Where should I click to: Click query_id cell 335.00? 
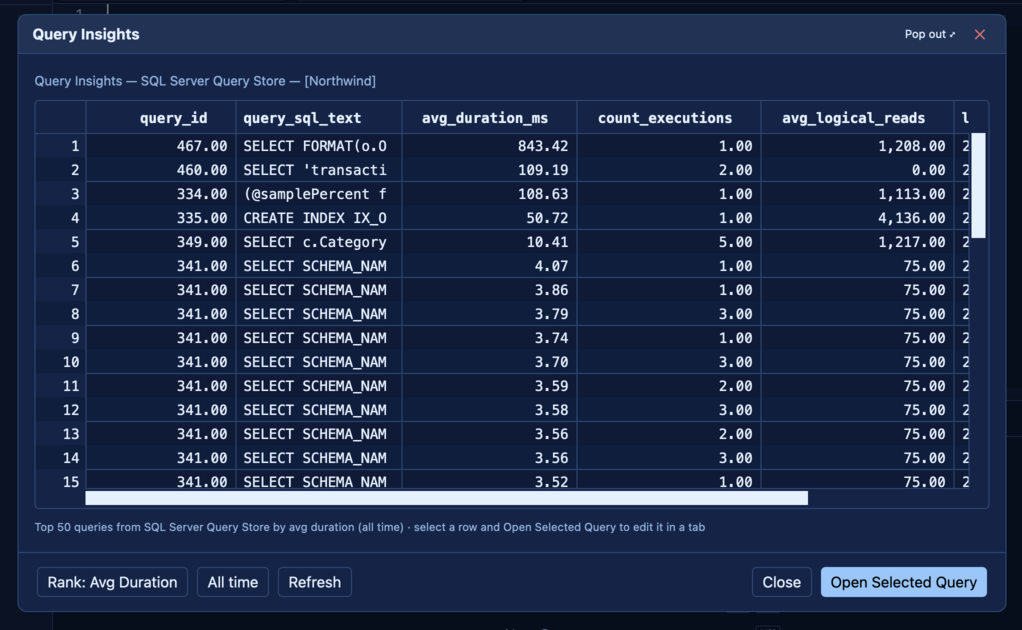tap(161, 218)
